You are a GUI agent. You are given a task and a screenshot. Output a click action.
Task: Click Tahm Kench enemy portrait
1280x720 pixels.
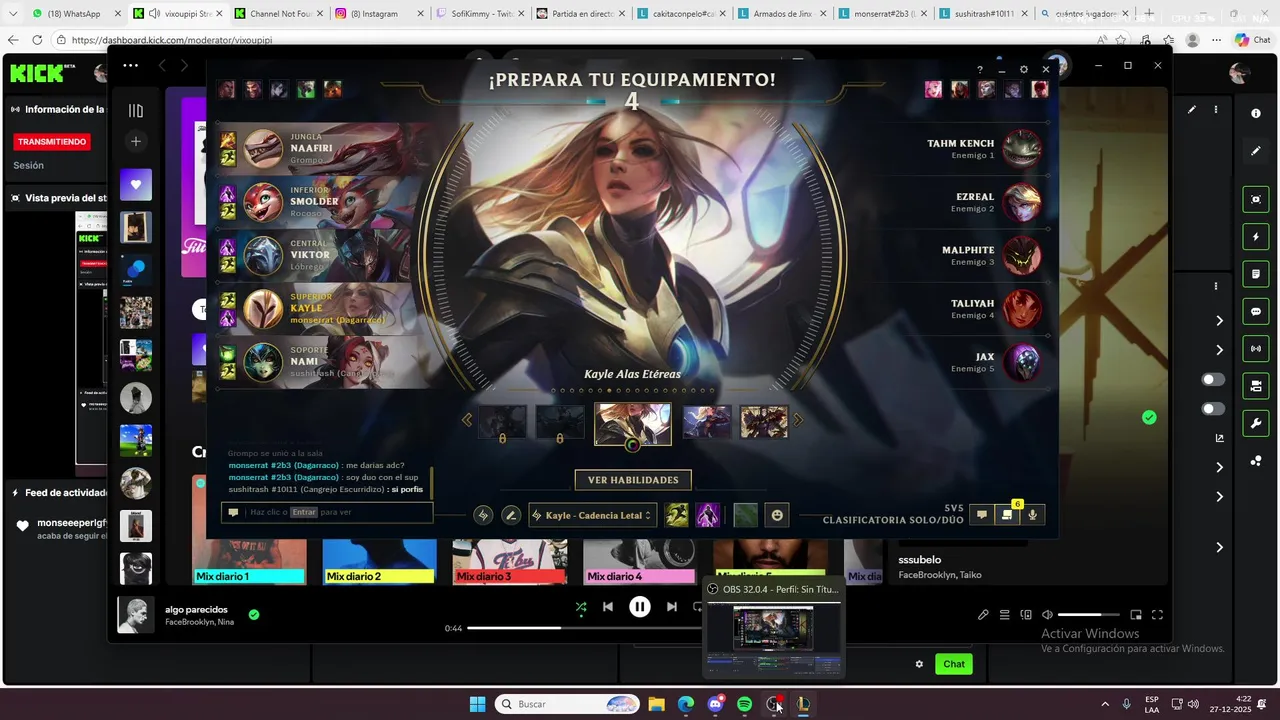point(1023,149)
